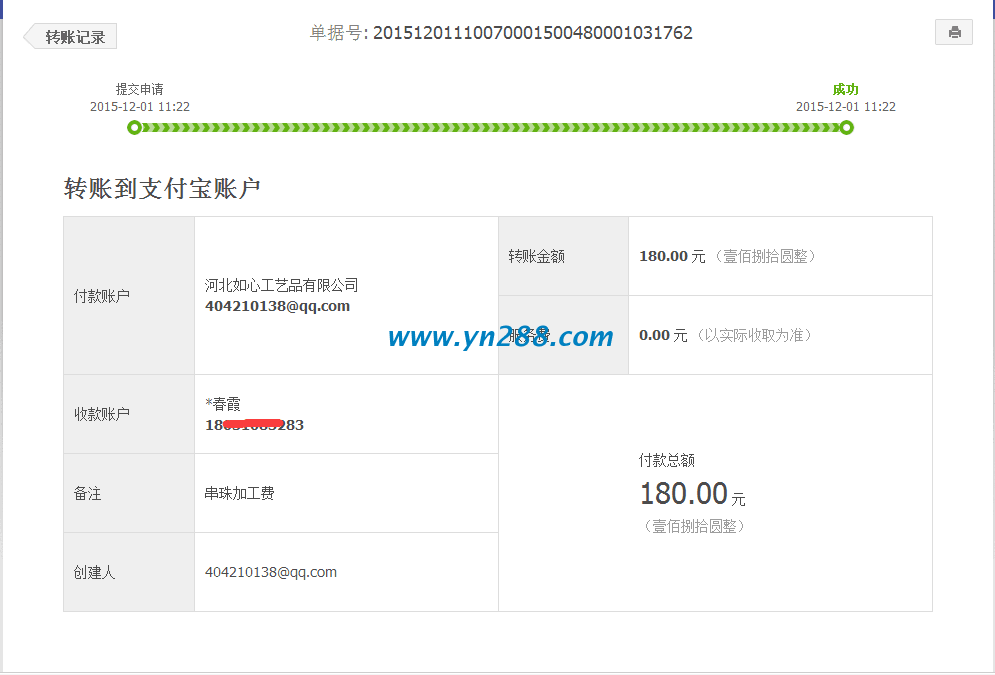The height and width of the screenshot is (675, 995).
Task: Click the creator email in 创建人 row
Action: pos(270,572)
